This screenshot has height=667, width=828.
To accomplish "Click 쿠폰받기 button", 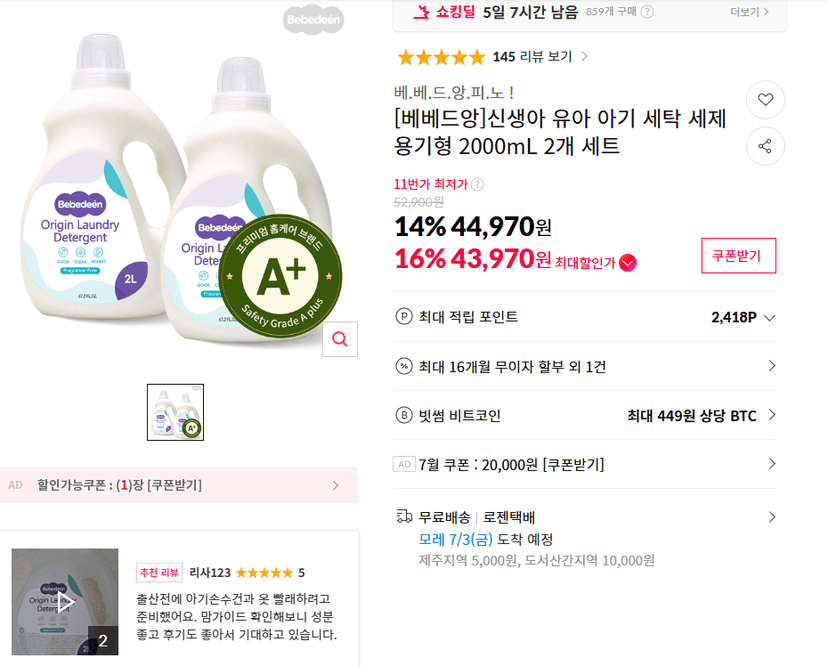I will pos(738,256).
